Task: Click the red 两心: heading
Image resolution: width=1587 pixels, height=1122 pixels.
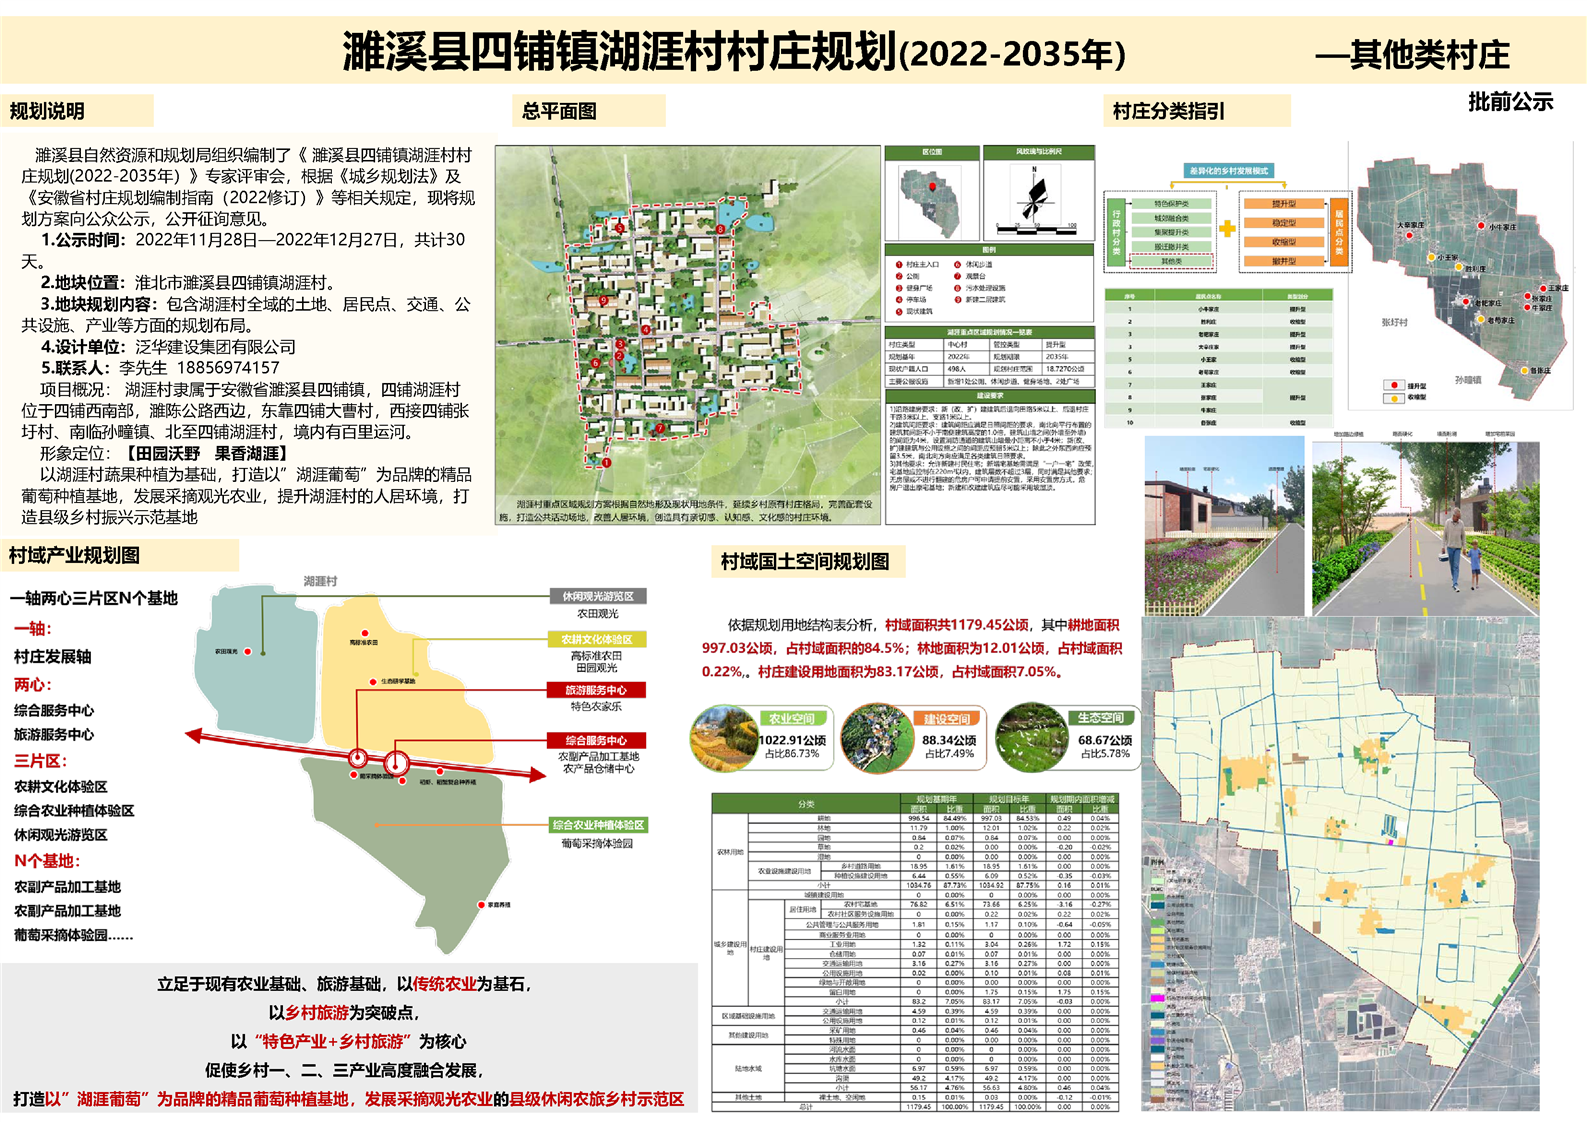Action: 33,685
